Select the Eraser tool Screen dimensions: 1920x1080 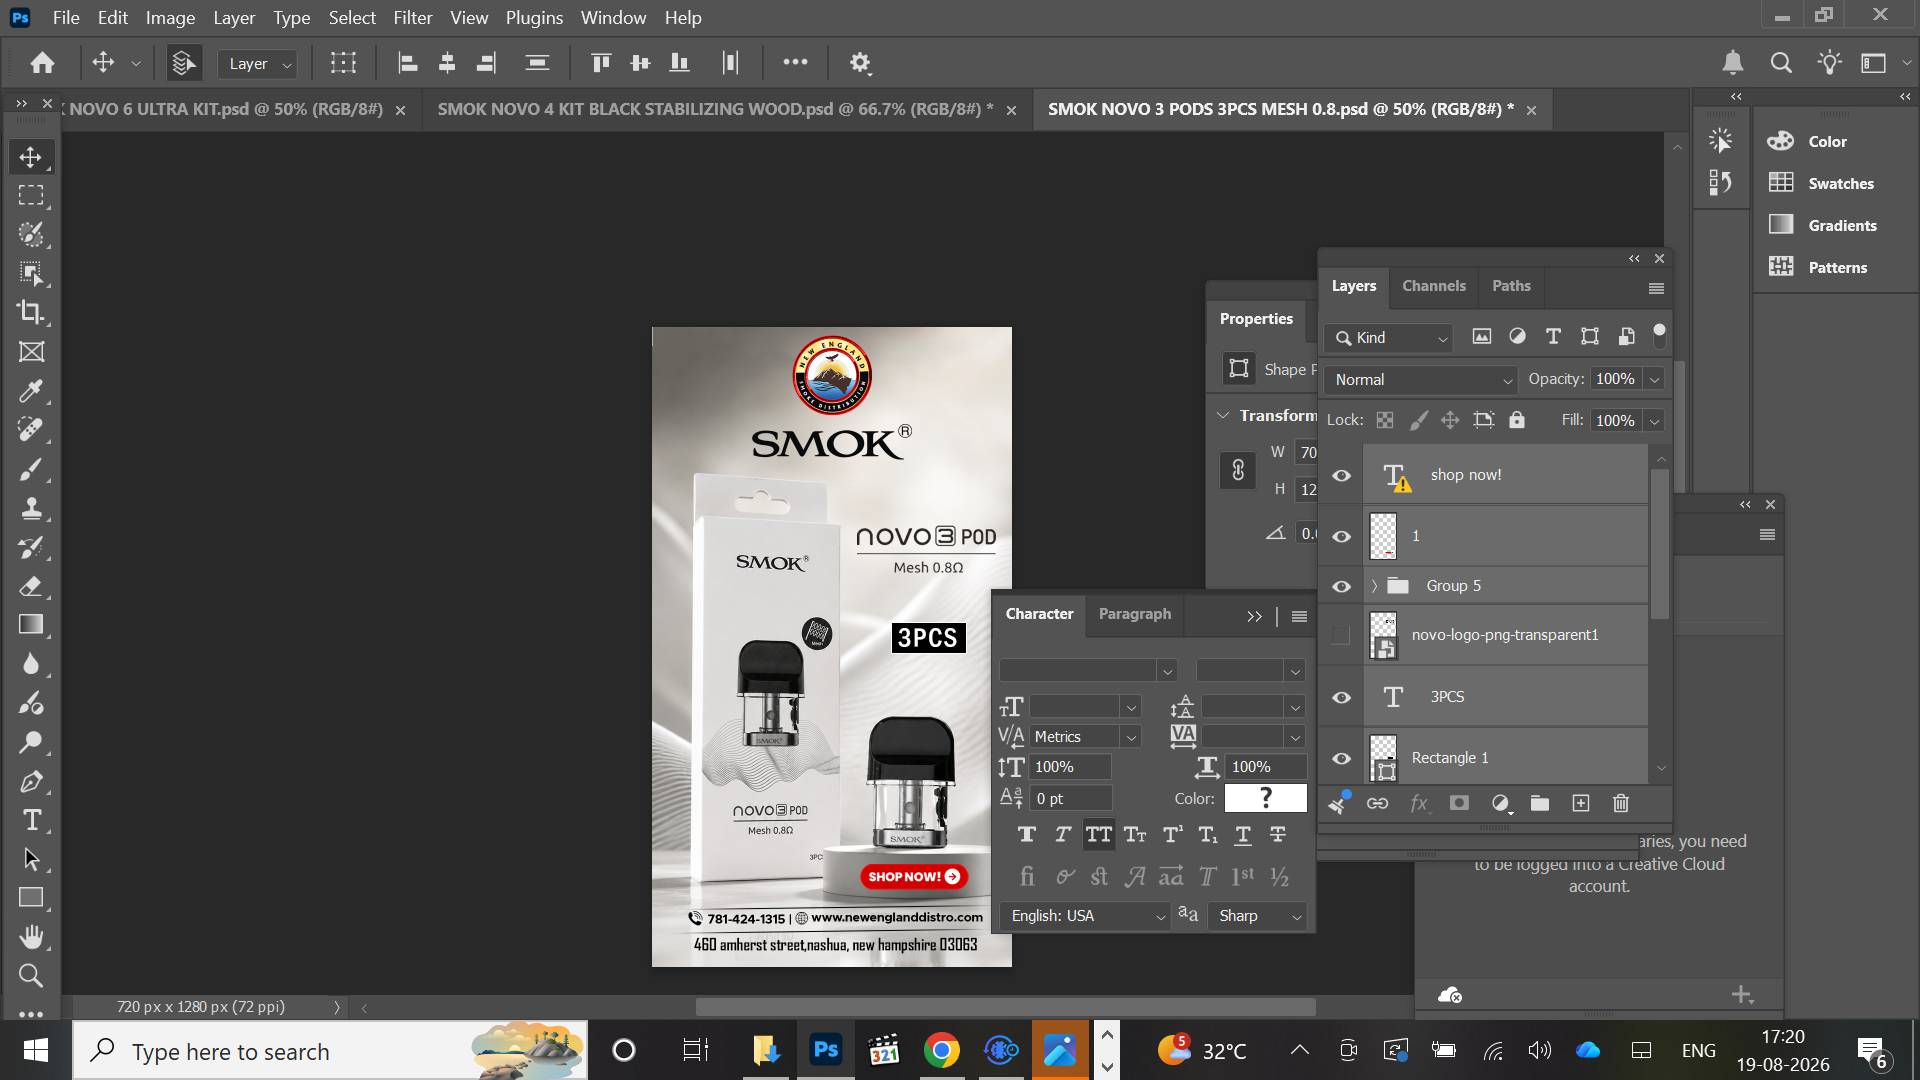tap(31, 586)
